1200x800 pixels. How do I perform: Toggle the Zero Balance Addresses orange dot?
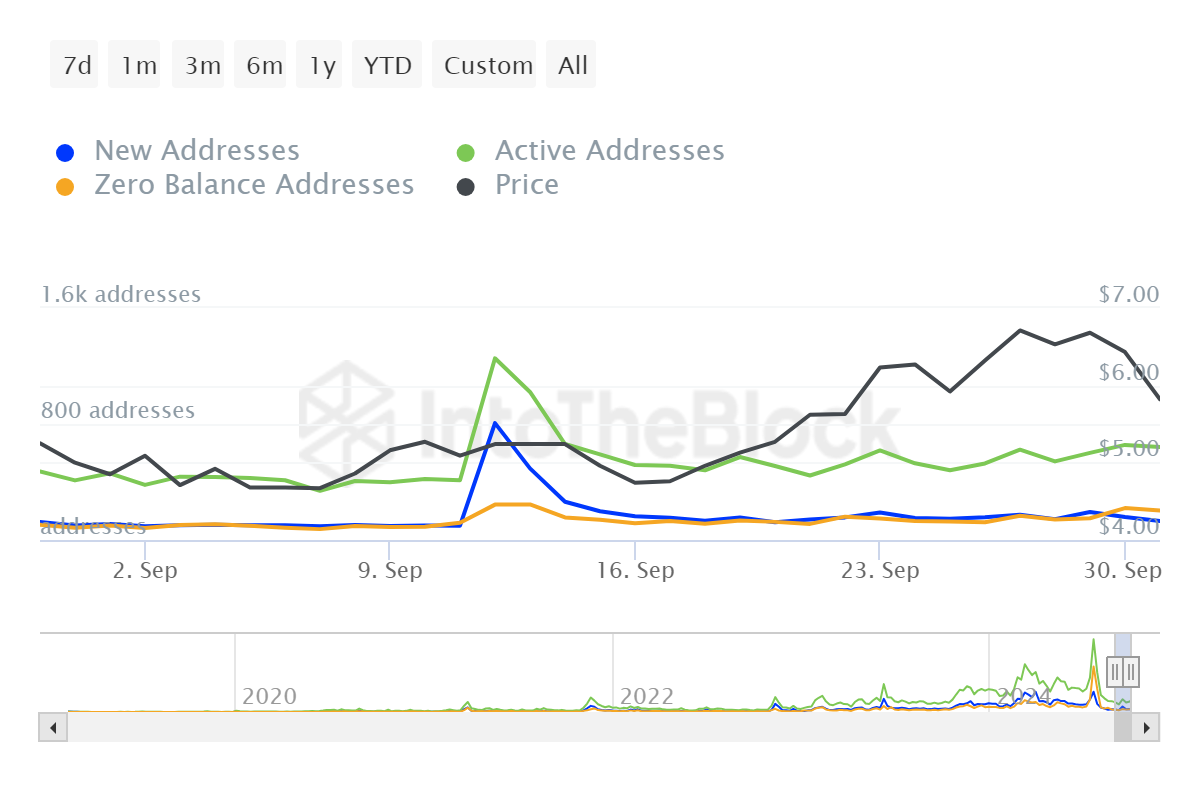(x=65, y=187)
